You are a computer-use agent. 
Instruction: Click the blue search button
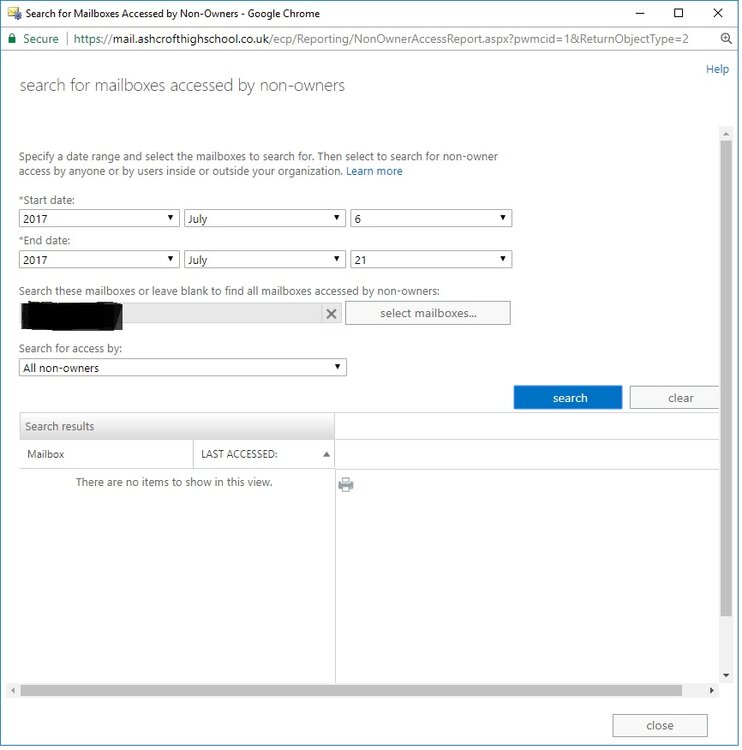pyautogui.click(x=569, y=399)
